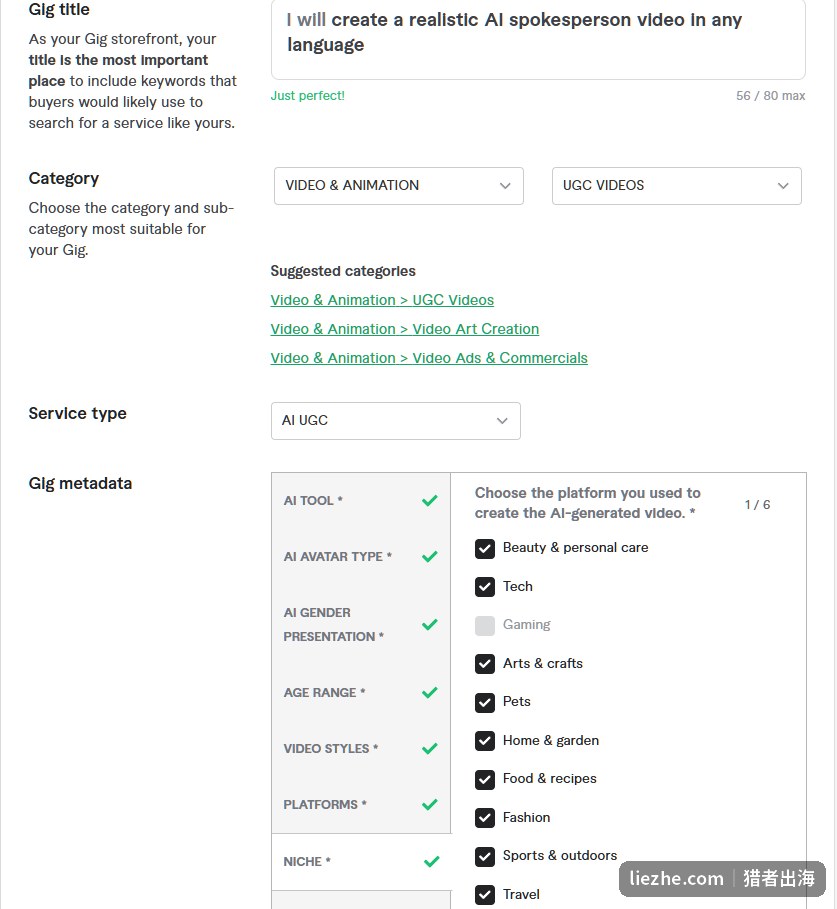Image resolution: width=837 pixels, height=909 pixels.
Task: Click the checkmark beside AI GENDER PRESENTATION
Action: pyautogui.click(x=430, y=624)
